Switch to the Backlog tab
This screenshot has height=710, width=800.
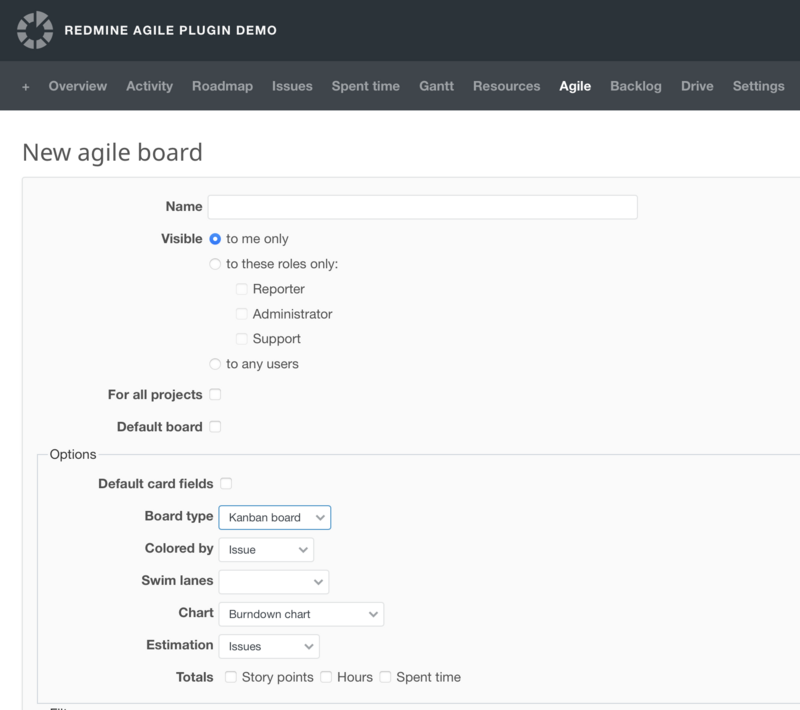(x=636, y=86)
